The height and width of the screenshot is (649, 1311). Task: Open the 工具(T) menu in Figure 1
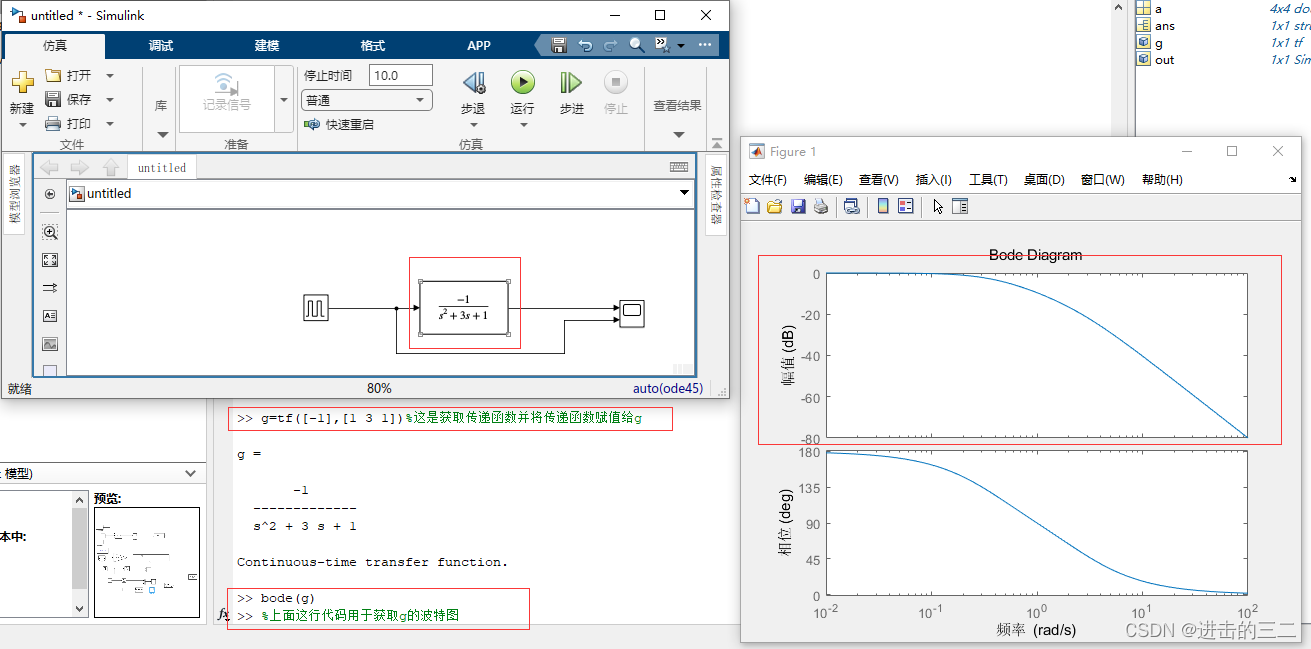pyautogui.click(x=988, y=179)
